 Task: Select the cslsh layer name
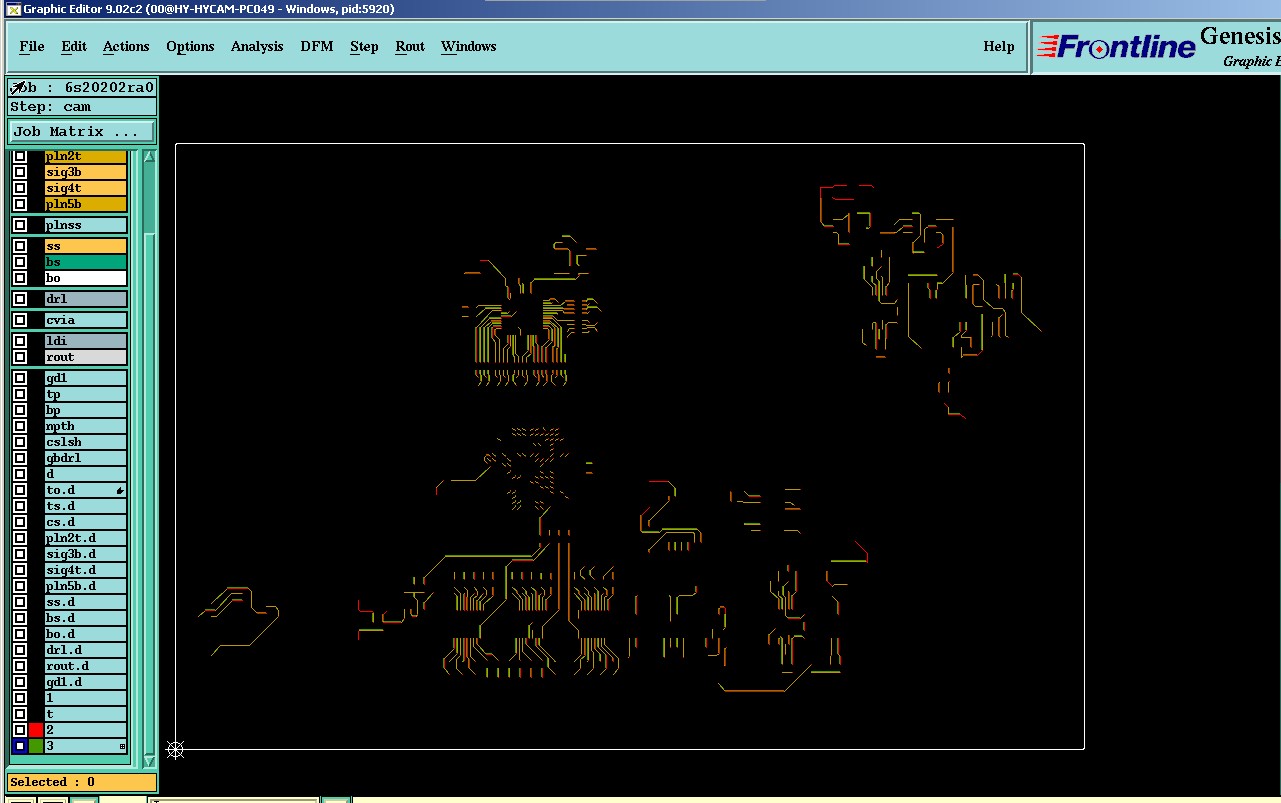click(x=86, y=442)
